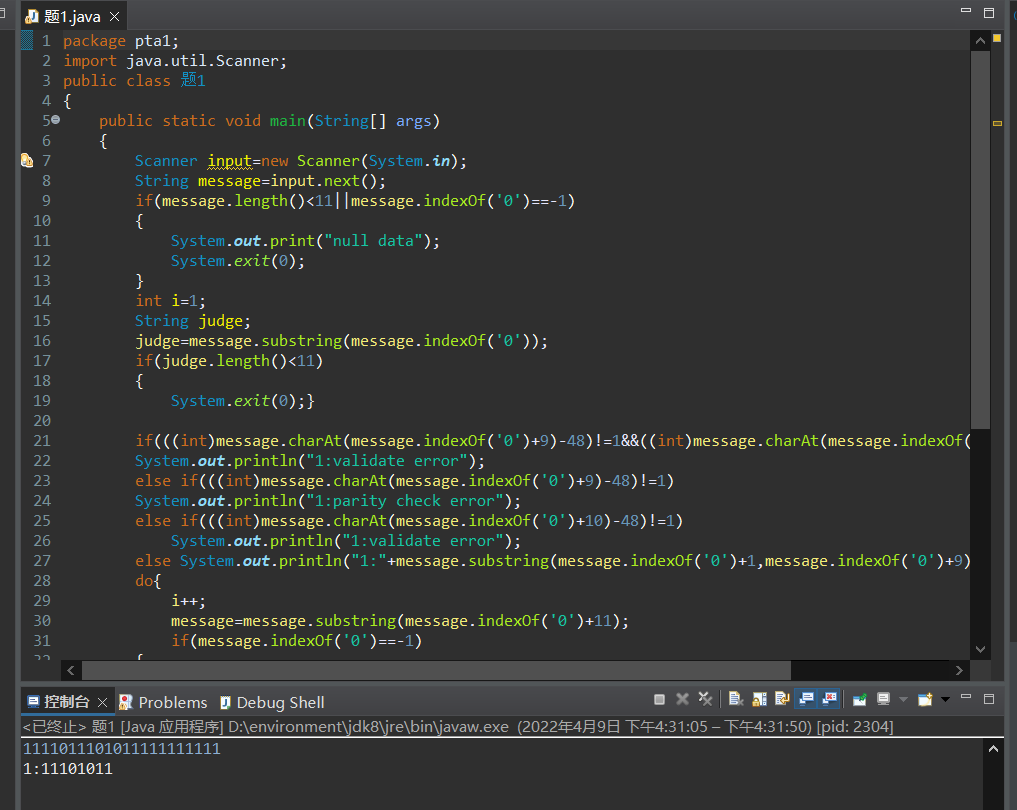Clear the console output
1017x810 pixels.
(736, 700)
